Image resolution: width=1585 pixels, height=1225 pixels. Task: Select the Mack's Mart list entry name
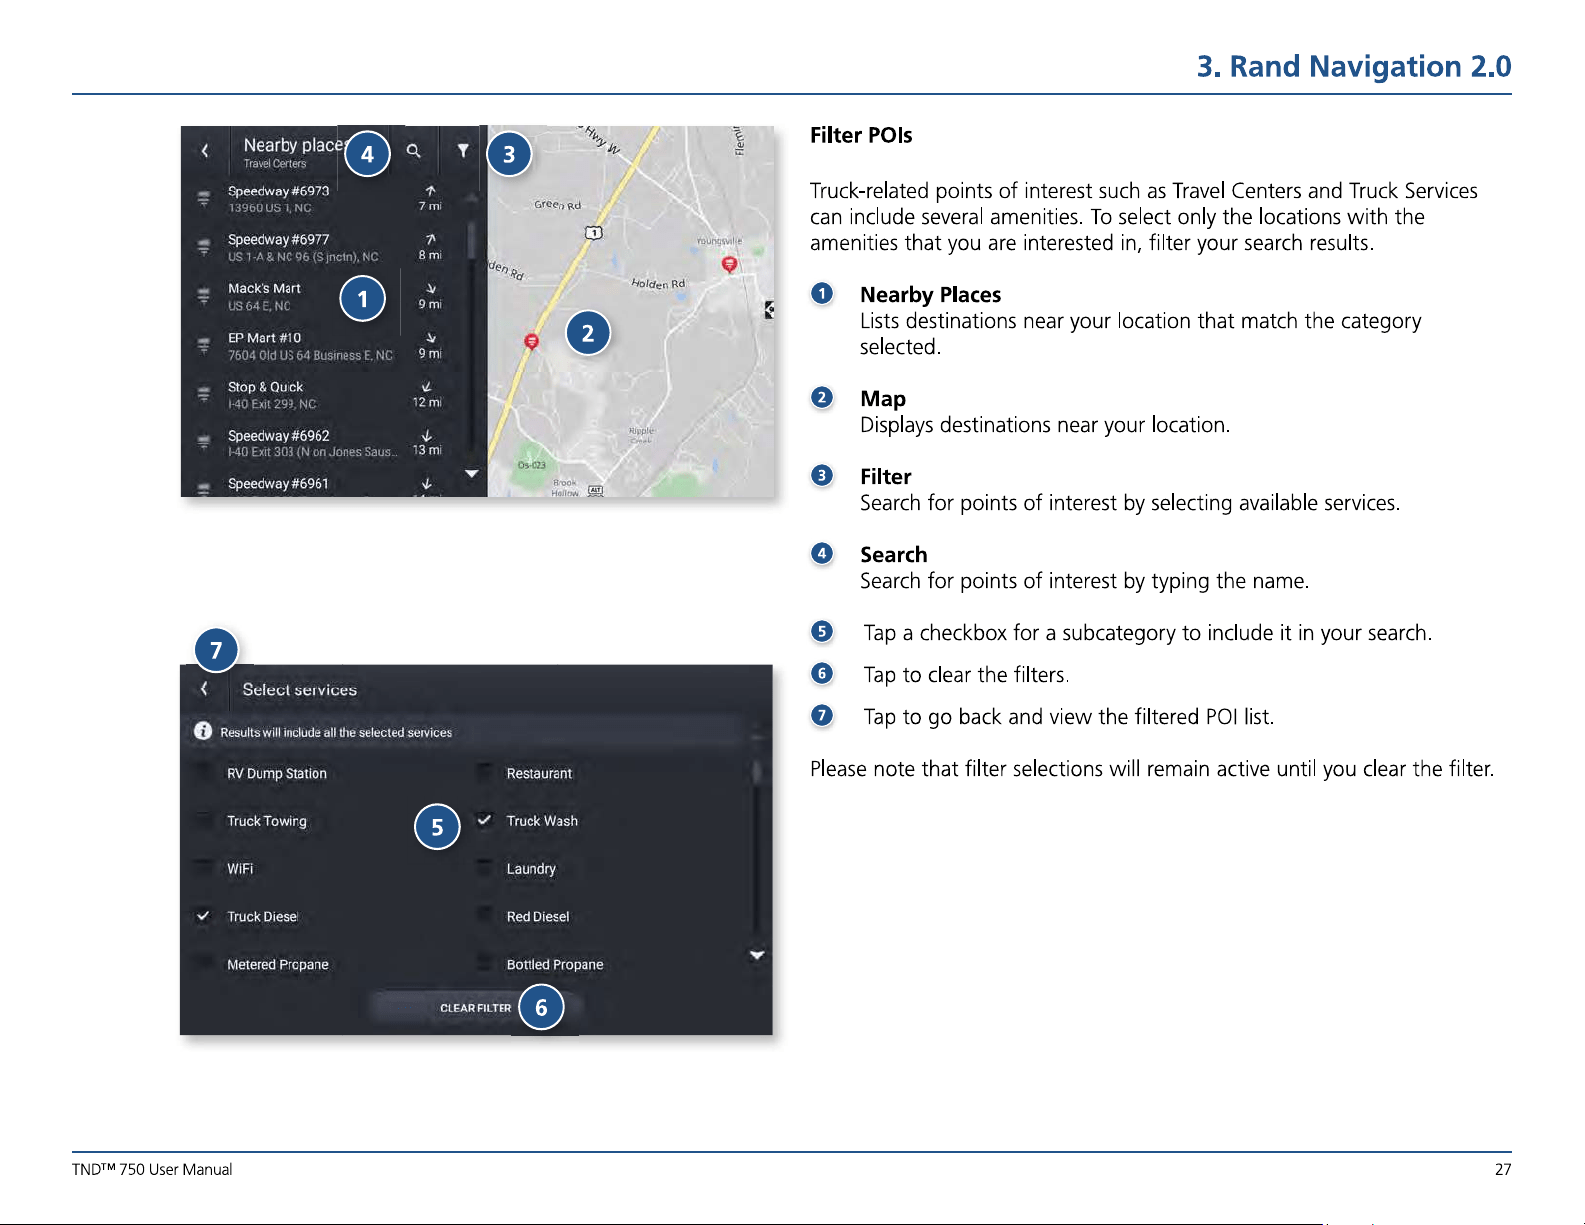tap(264, 289)
